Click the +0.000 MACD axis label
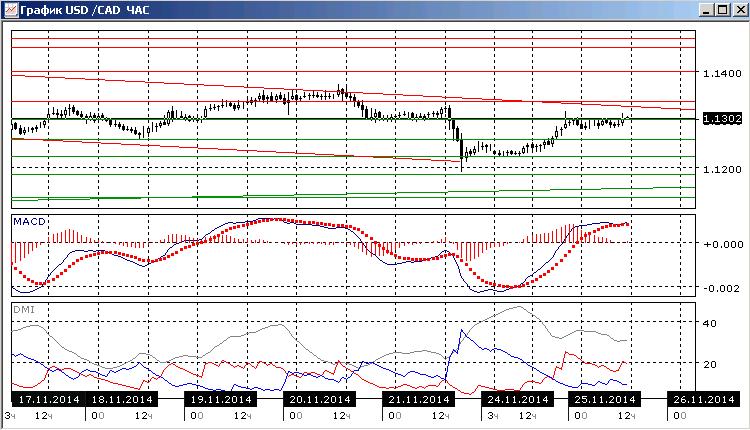 pyautogui.click(x=723, y=244)
